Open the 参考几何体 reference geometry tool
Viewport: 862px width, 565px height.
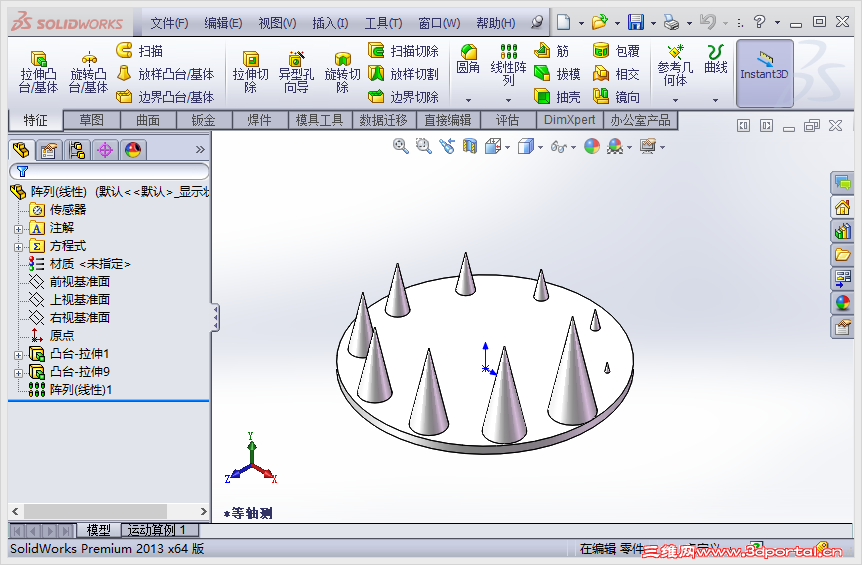click(675, 66)
